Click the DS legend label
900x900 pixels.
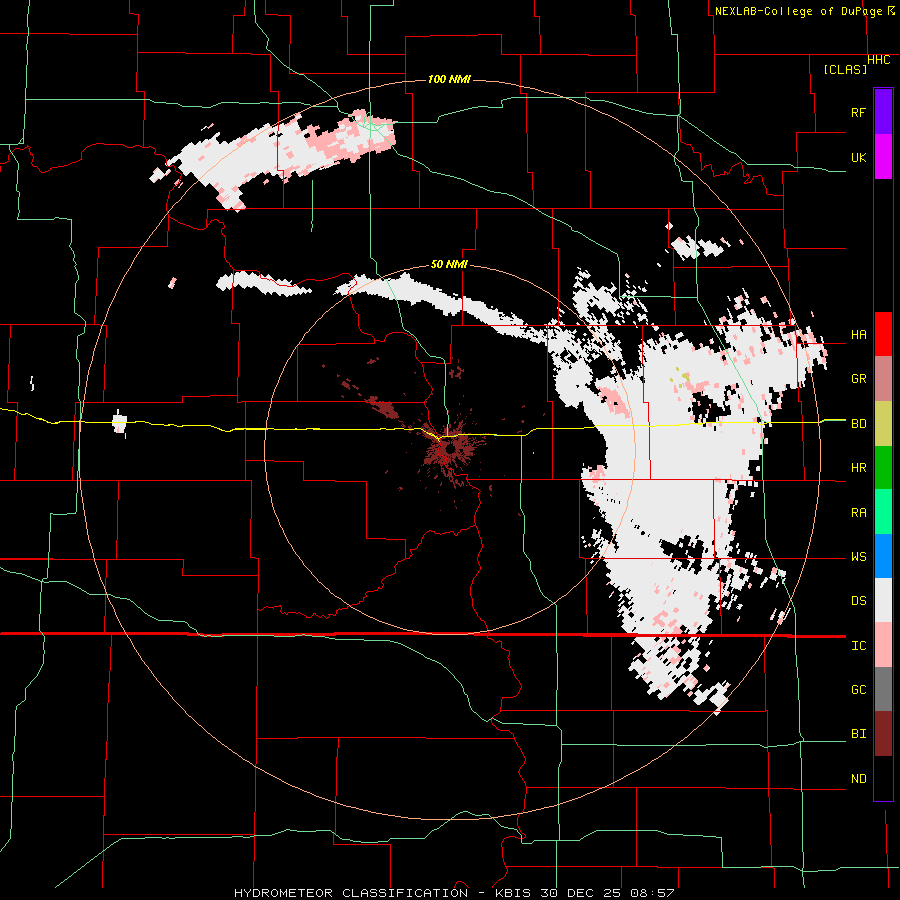point(858,601)
